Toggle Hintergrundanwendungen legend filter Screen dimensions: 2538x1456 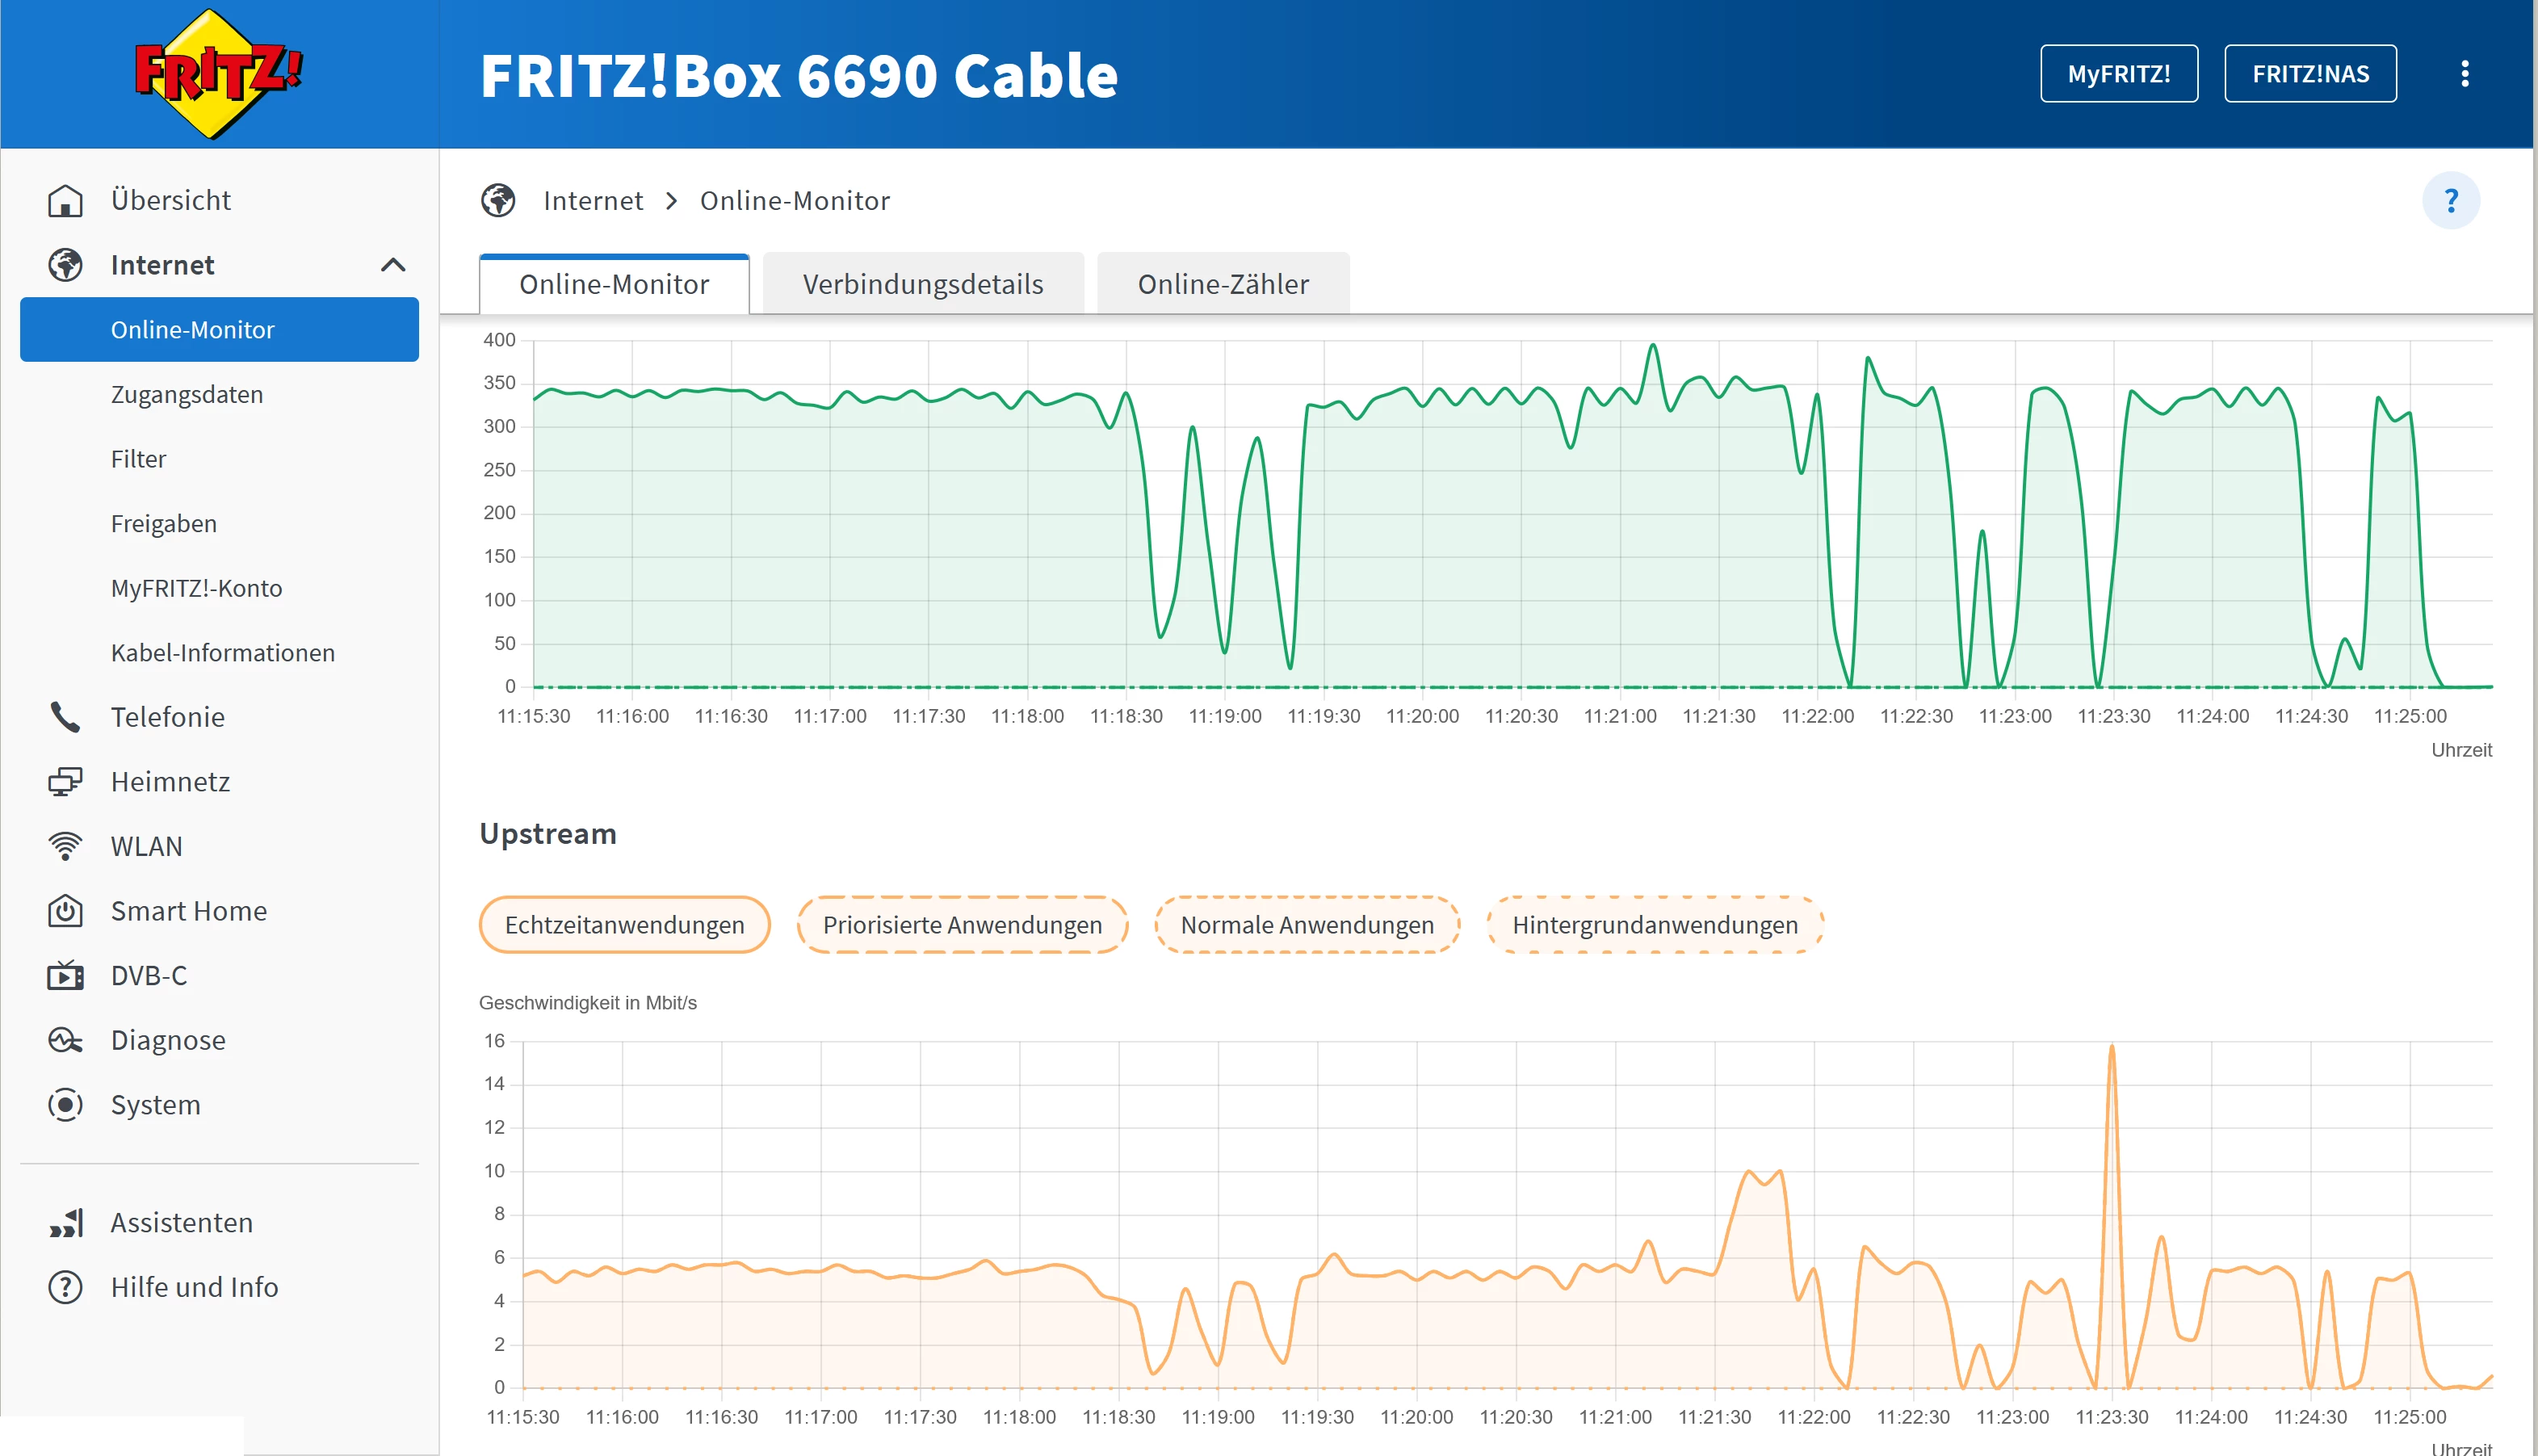(x=1654, y=925)
